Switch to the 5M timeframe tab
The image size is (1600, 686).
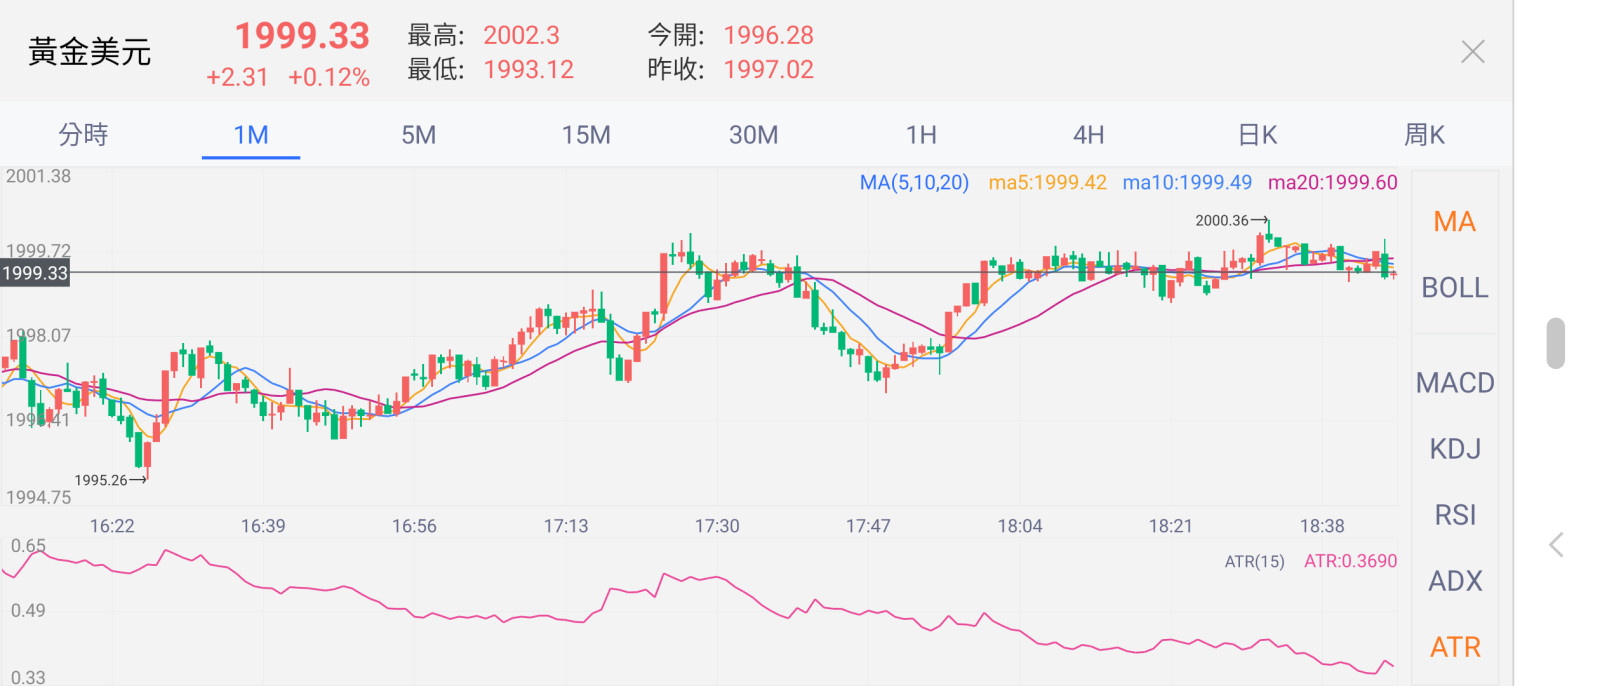click(x=418, y=135)
